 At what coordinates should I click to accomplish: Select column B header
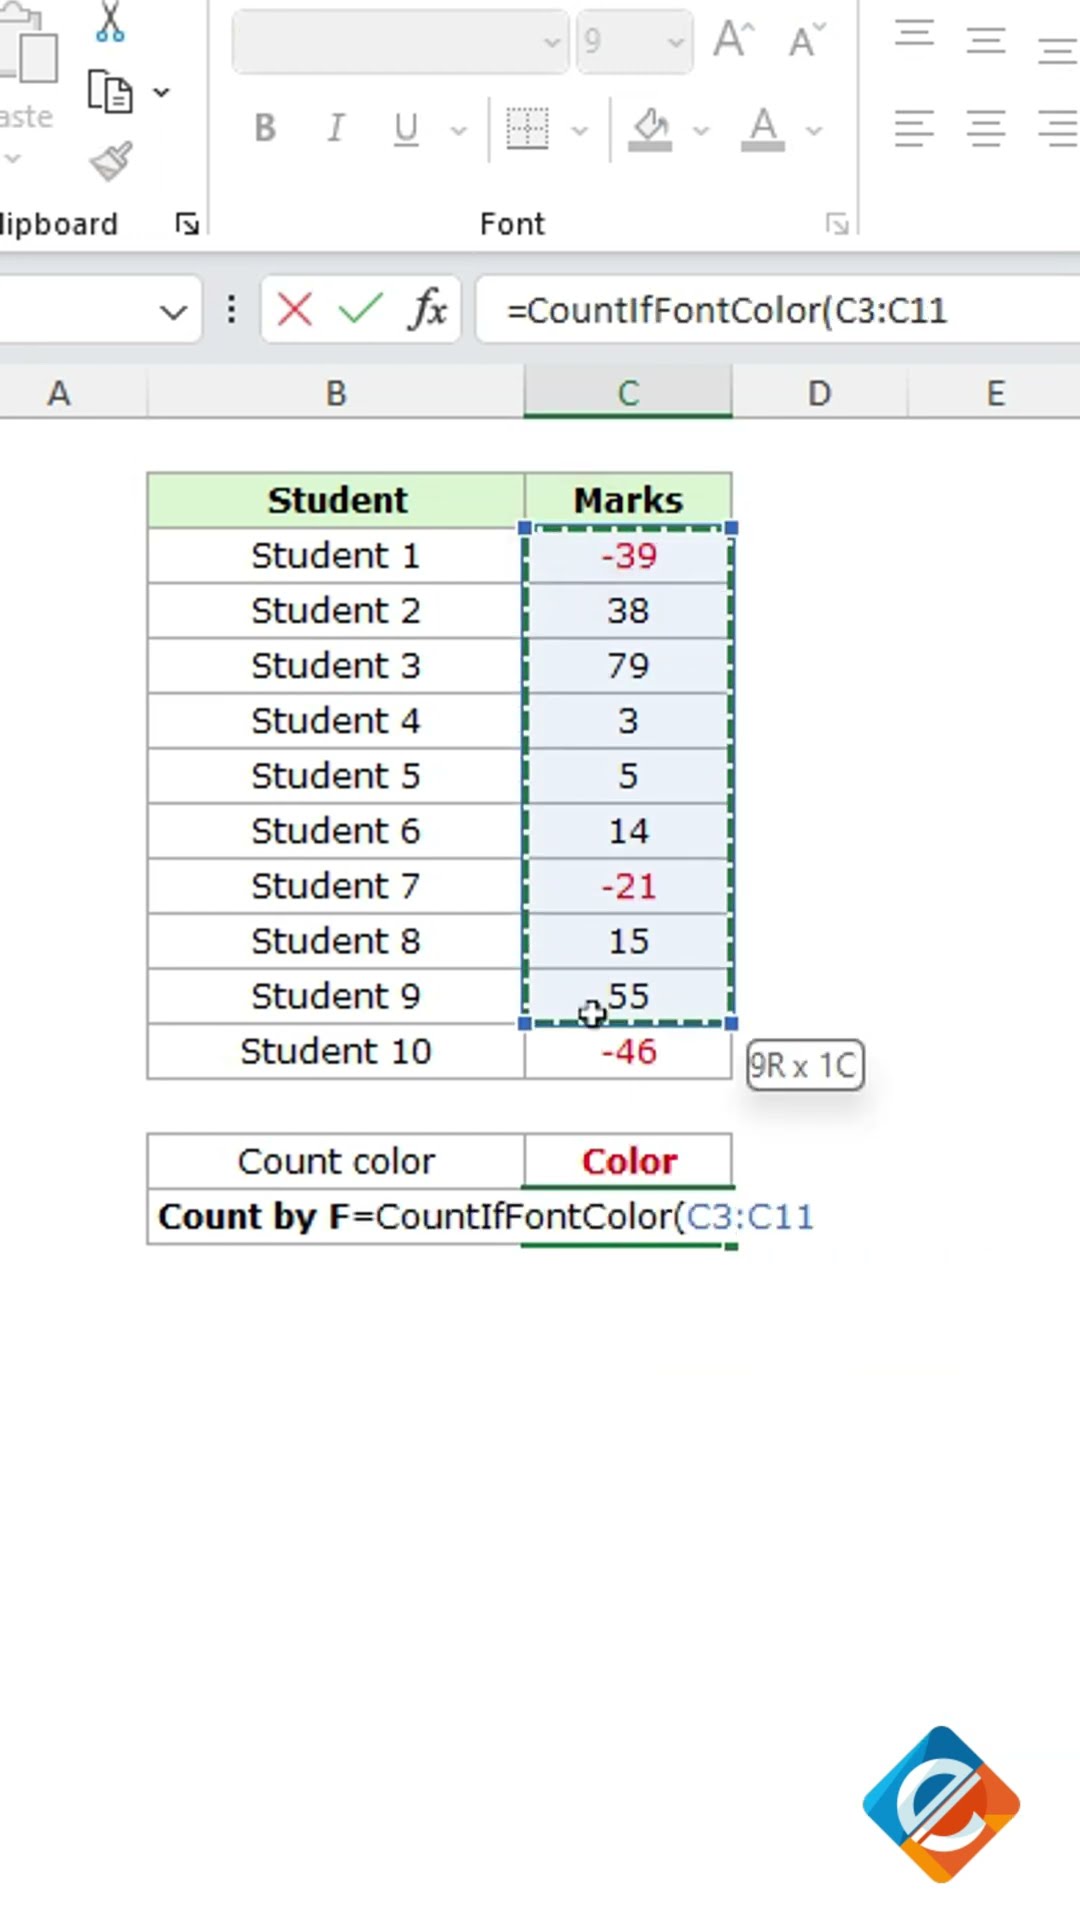[336, 393]
